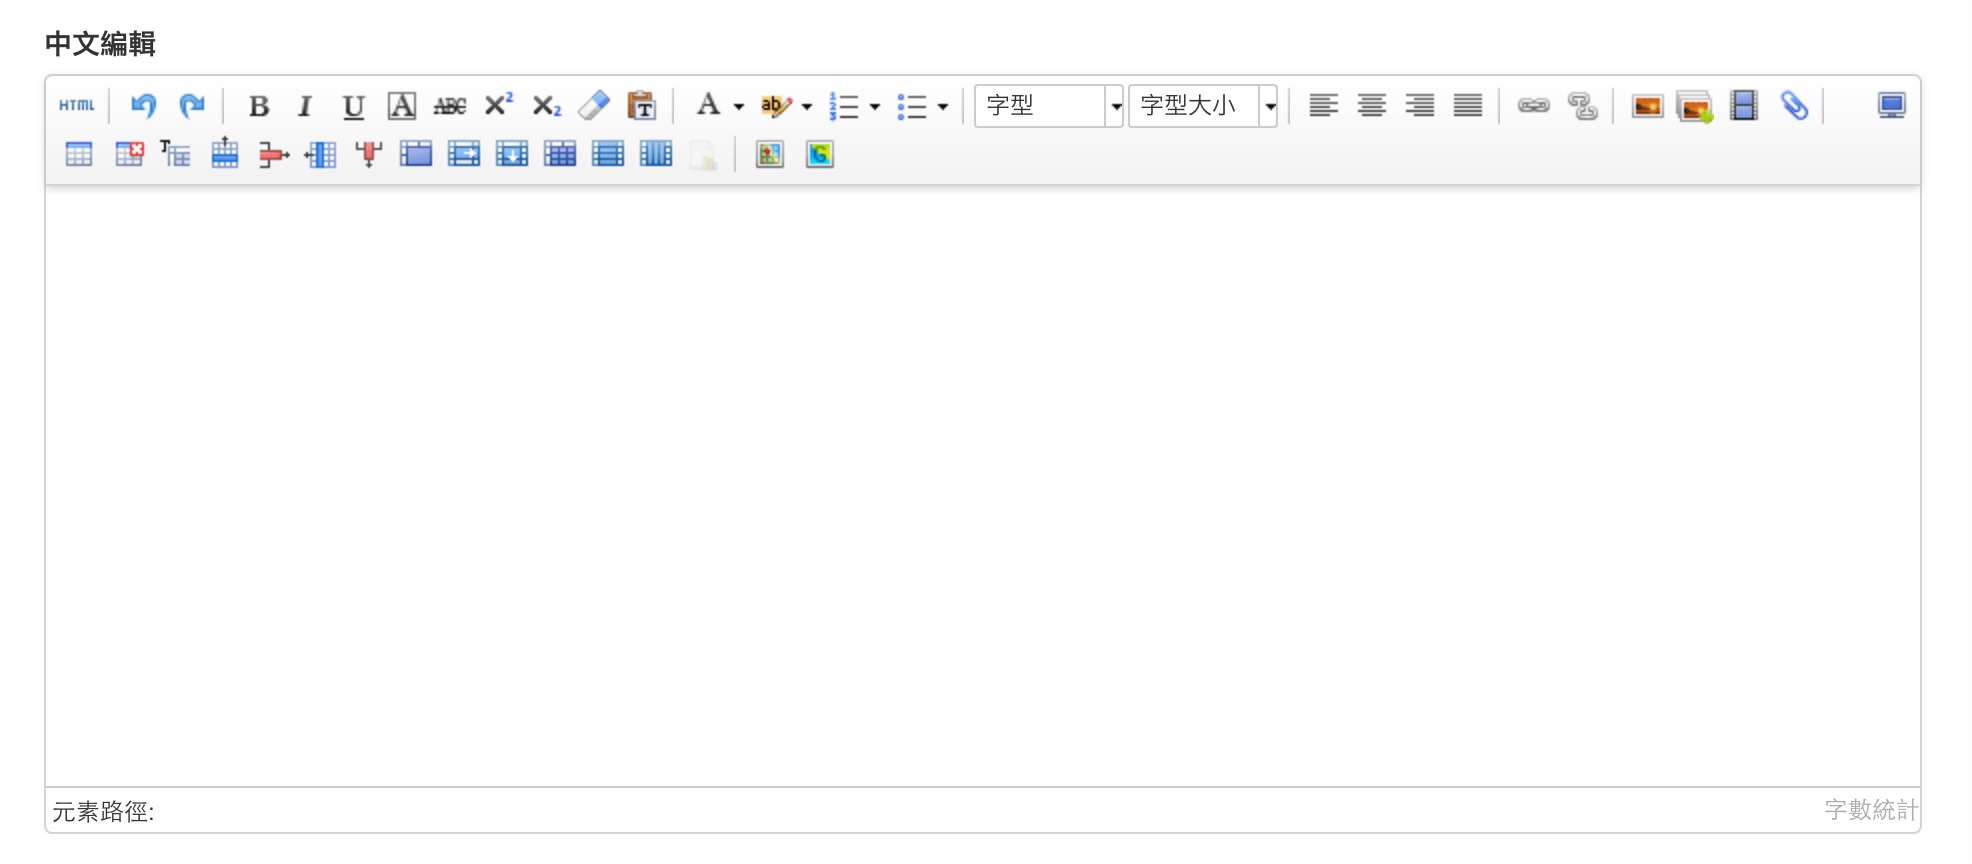1972x864 pixels.
Task: Toggle bold formatting
Action: click(x=258, y=105)
